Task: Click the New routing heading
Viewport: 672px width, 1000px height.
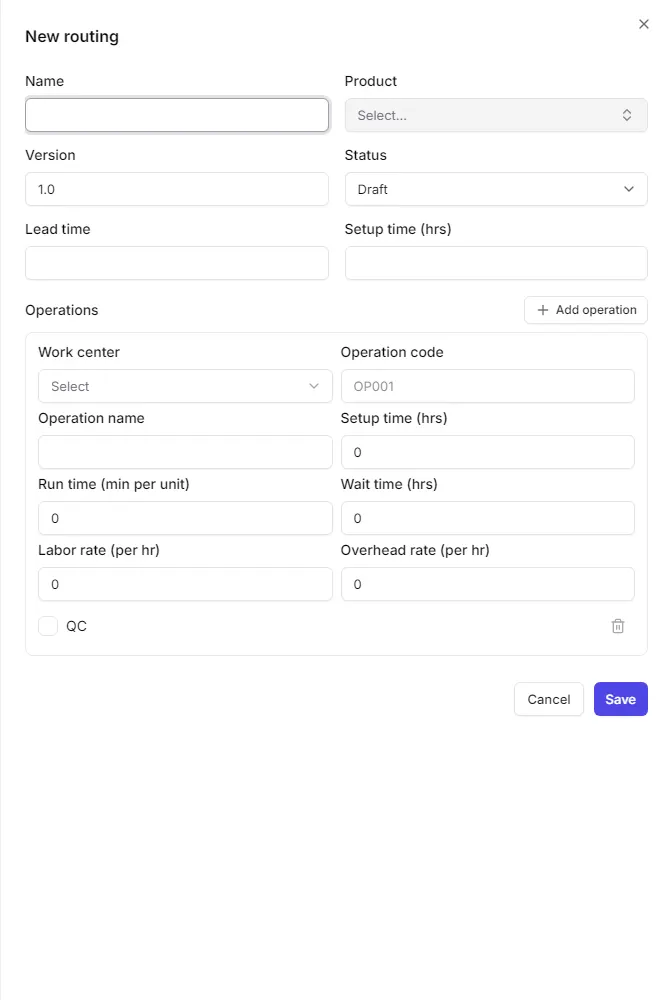Action: point(71,36)
